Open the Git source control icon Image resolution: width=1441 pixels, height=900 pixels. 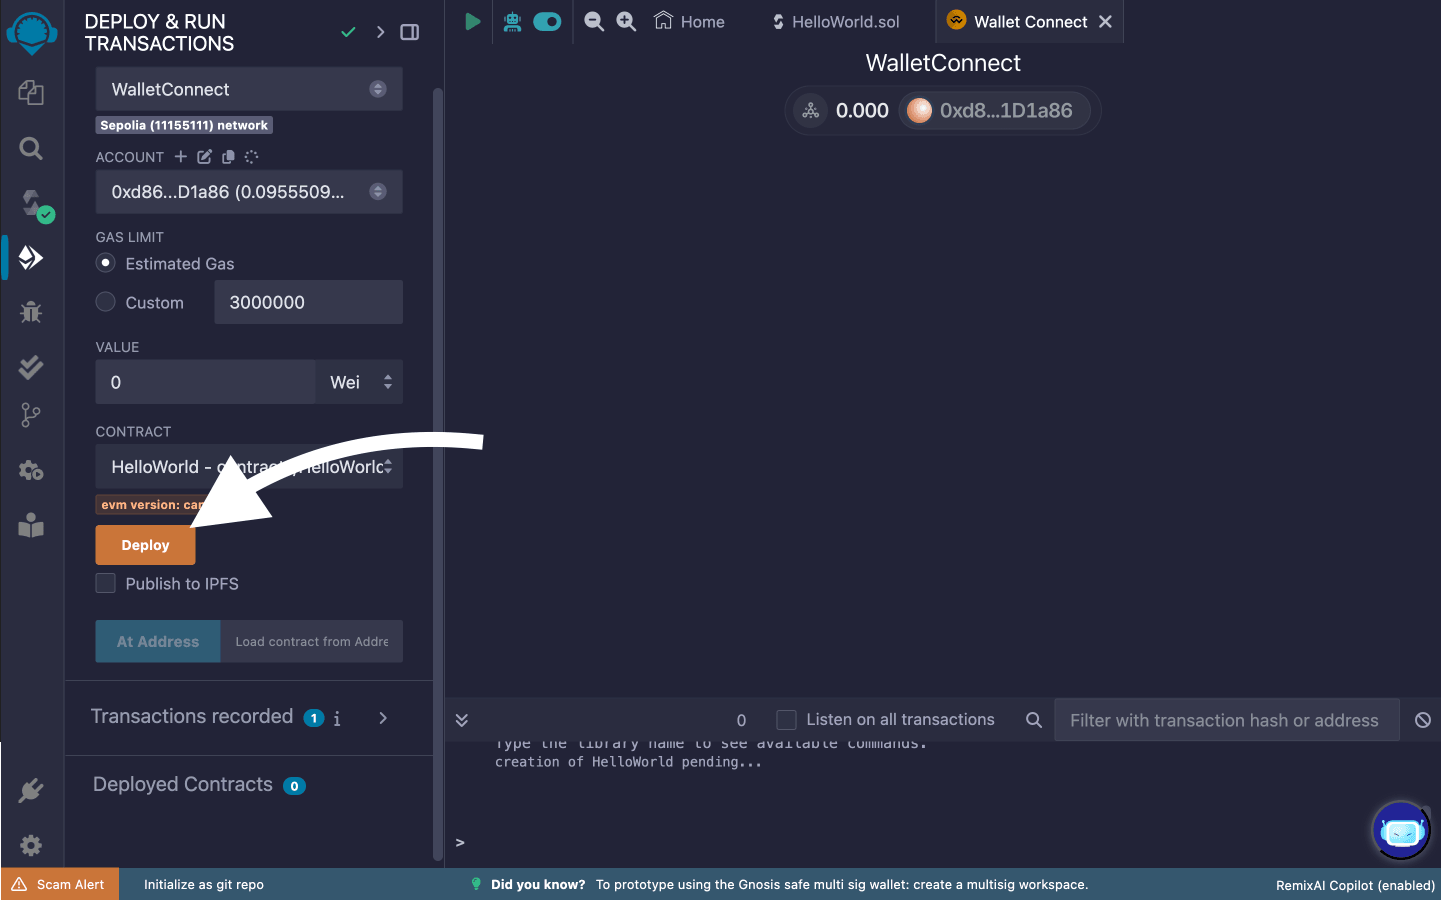[x=31, y=415]
